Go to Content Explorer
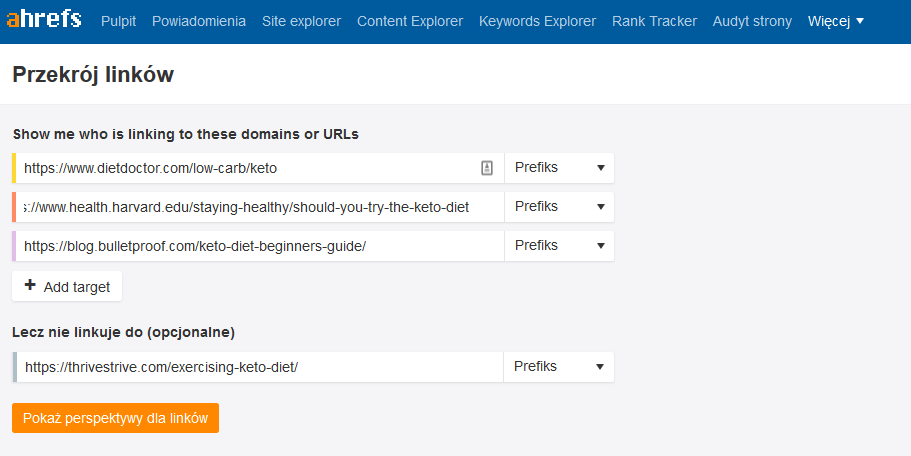The width and height of the screenshot is (911, 456). pos(410,21)
